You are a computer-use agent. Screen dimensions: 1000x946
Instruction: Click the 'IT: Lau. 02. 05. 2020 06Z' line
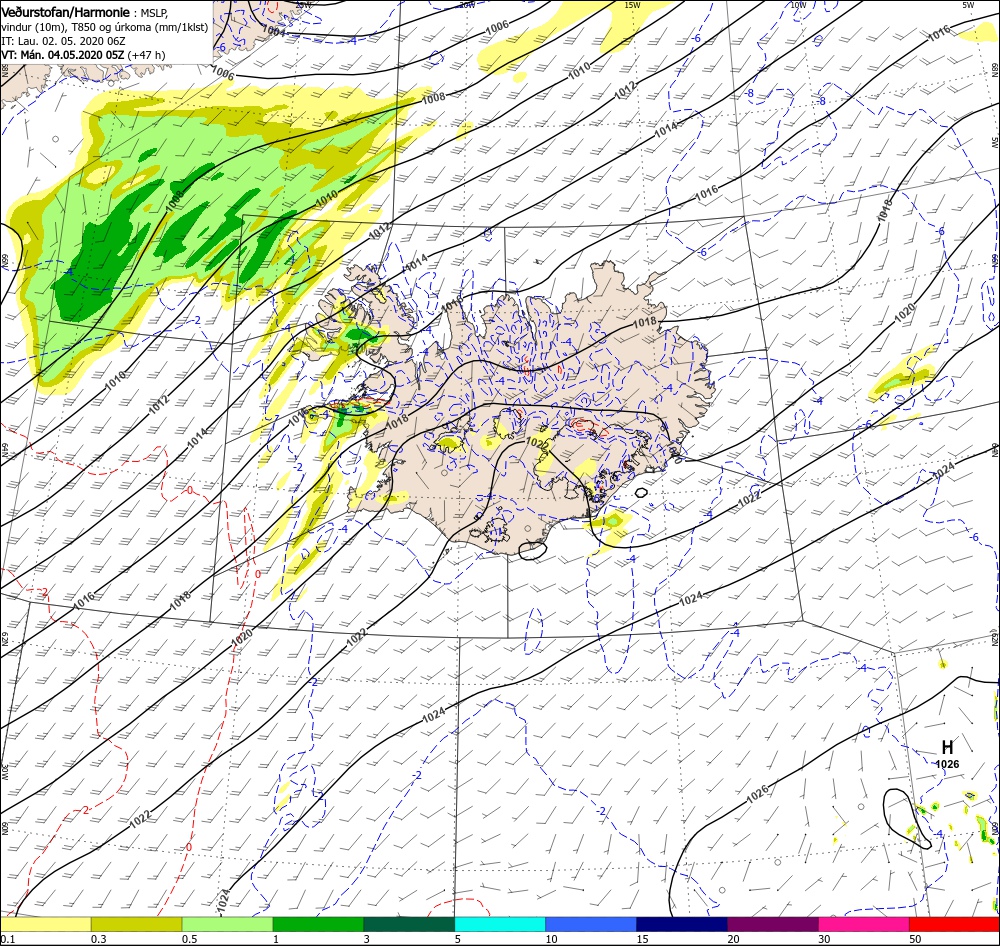[x=63, y=41]
